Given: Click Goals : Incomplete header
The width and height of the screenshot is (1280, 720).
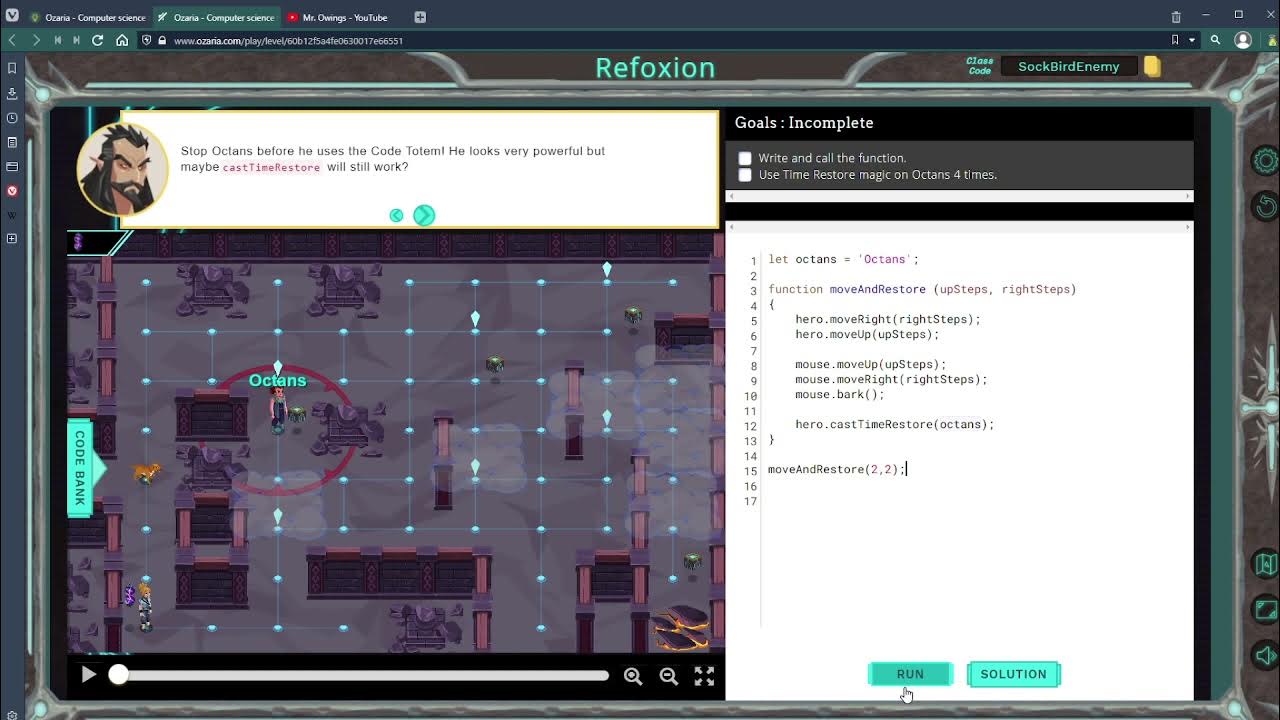Looking at the screenshot, I should (x=804, y=123).
